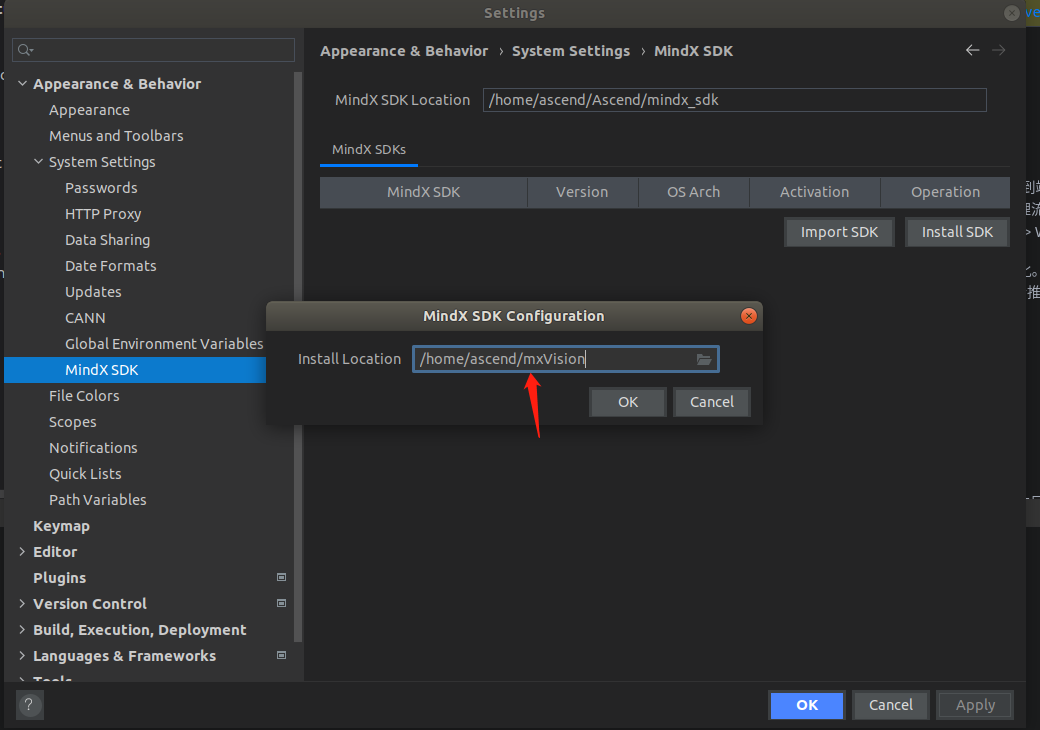This screenshot has height=730, width=1040.
Task: Switch to the MindX SDKs tab
Action: pos(369,150)
